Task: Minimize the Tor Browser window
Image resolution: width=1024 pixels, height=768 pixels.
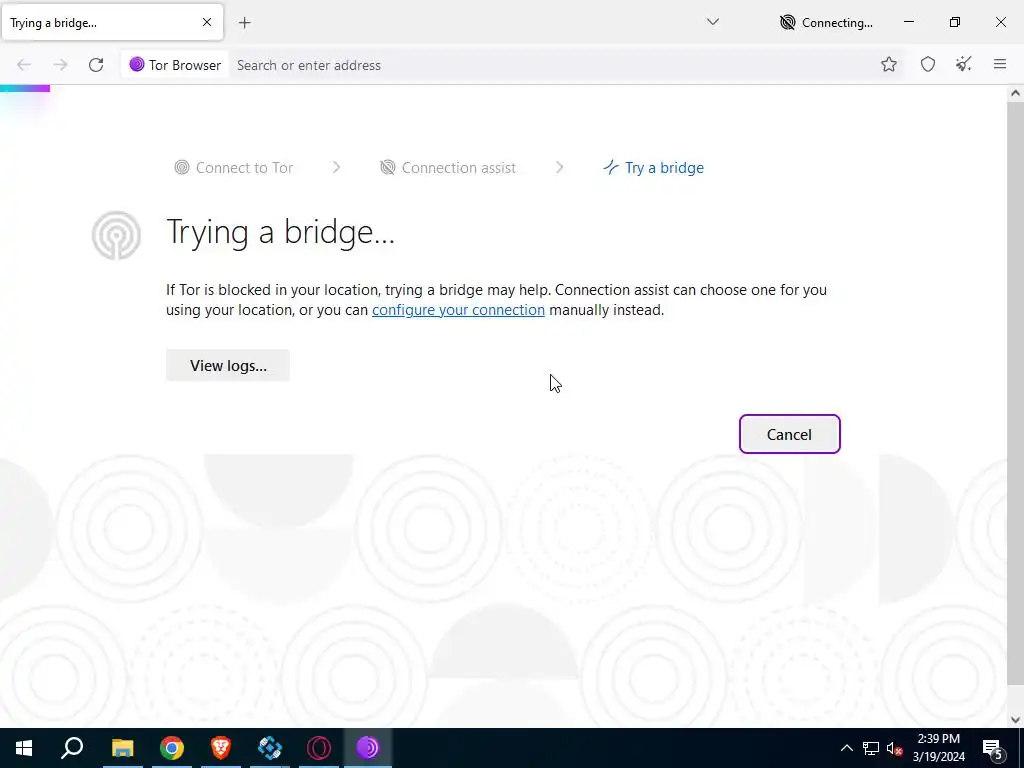Action: (908, 22)
